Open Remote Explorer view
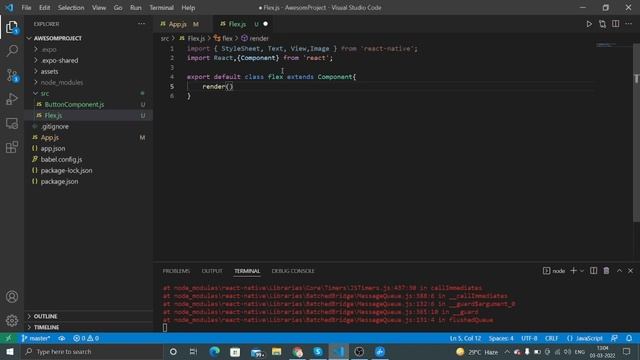Viewport: 640px width, 360px height. click(12, 123)
